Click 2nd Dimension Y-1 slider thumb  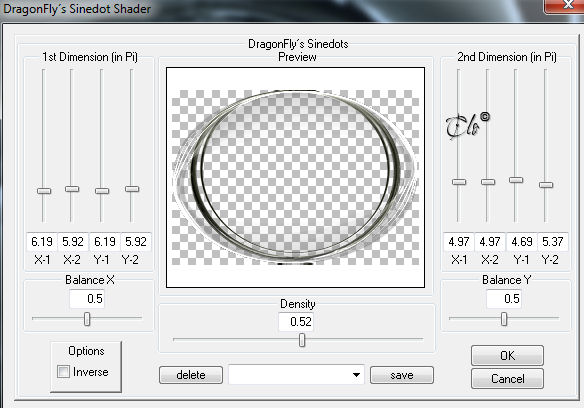[516, 180]
